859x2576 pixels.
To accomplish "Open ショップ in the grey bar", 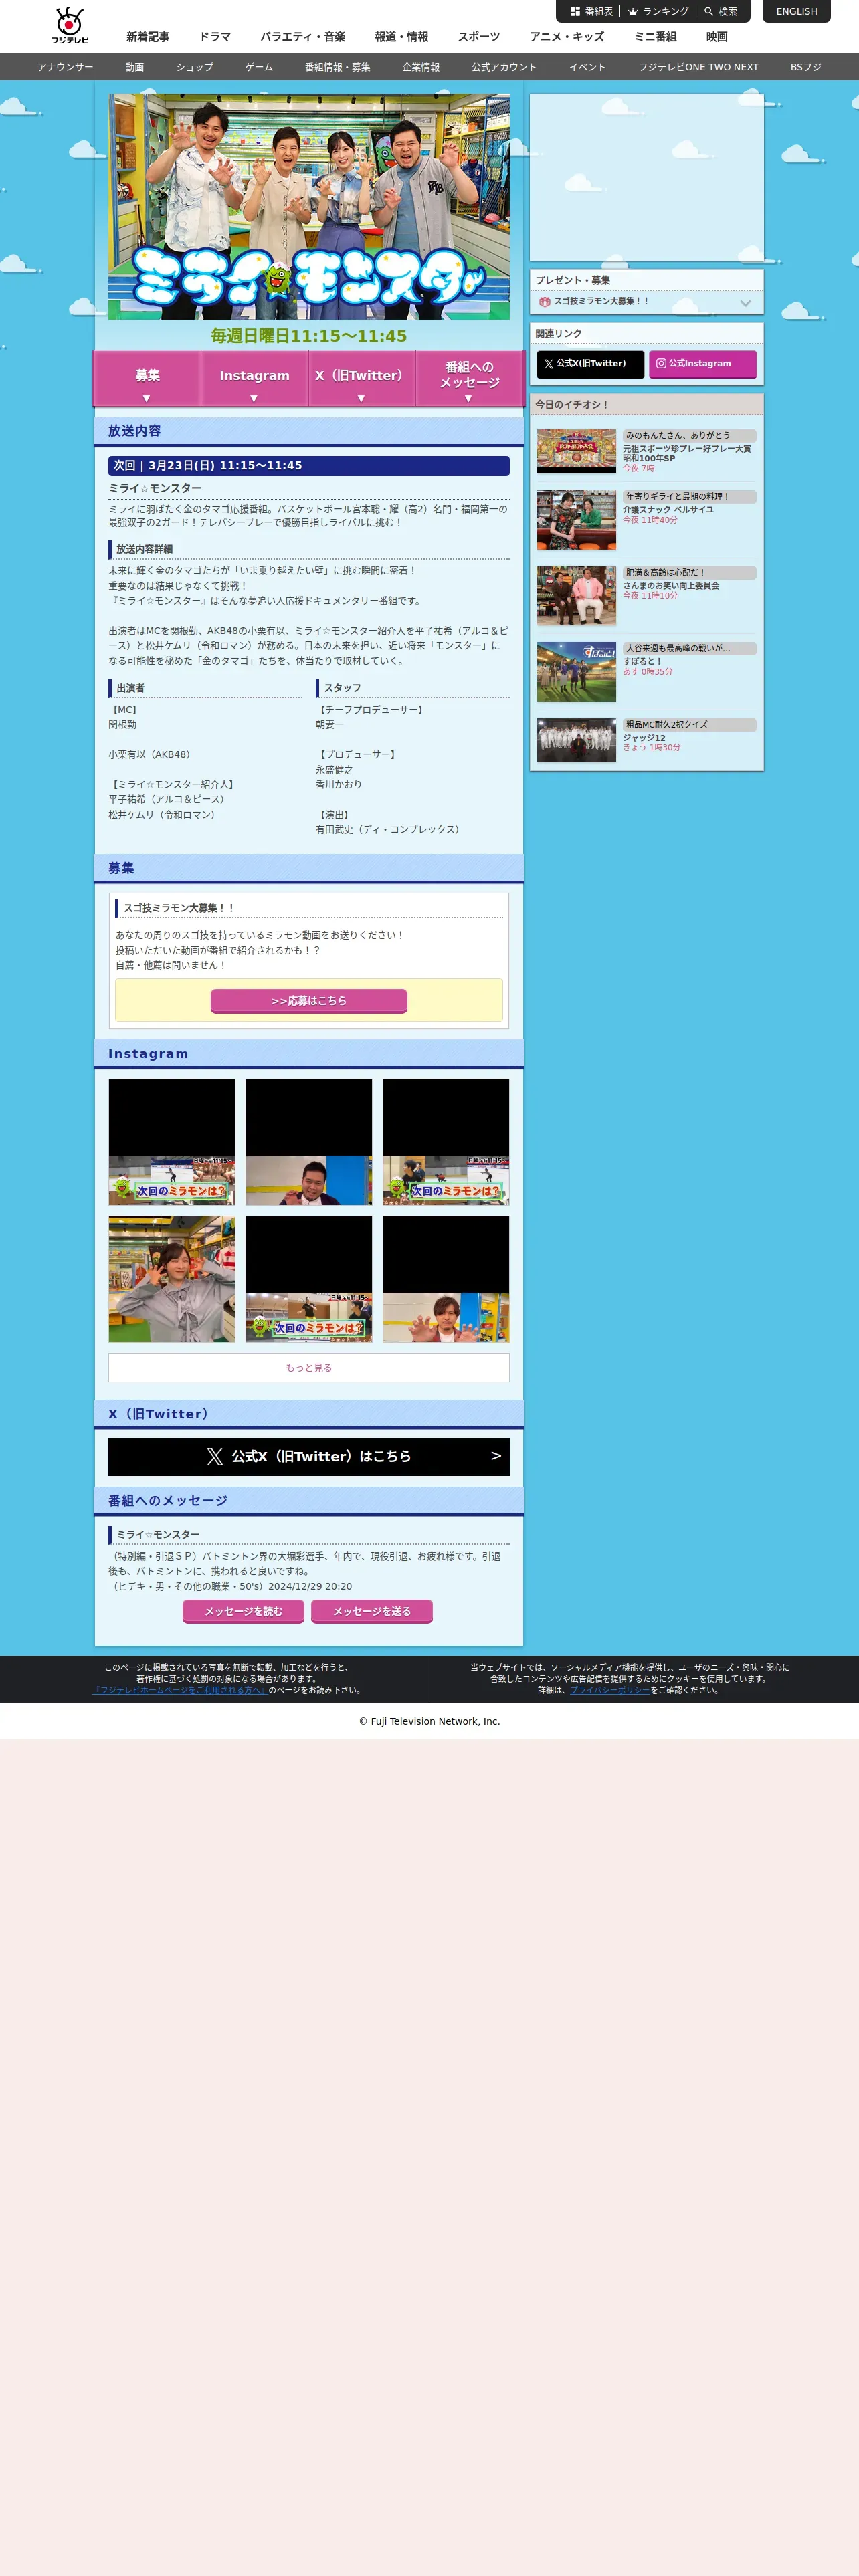I will [x=195, y=67].
